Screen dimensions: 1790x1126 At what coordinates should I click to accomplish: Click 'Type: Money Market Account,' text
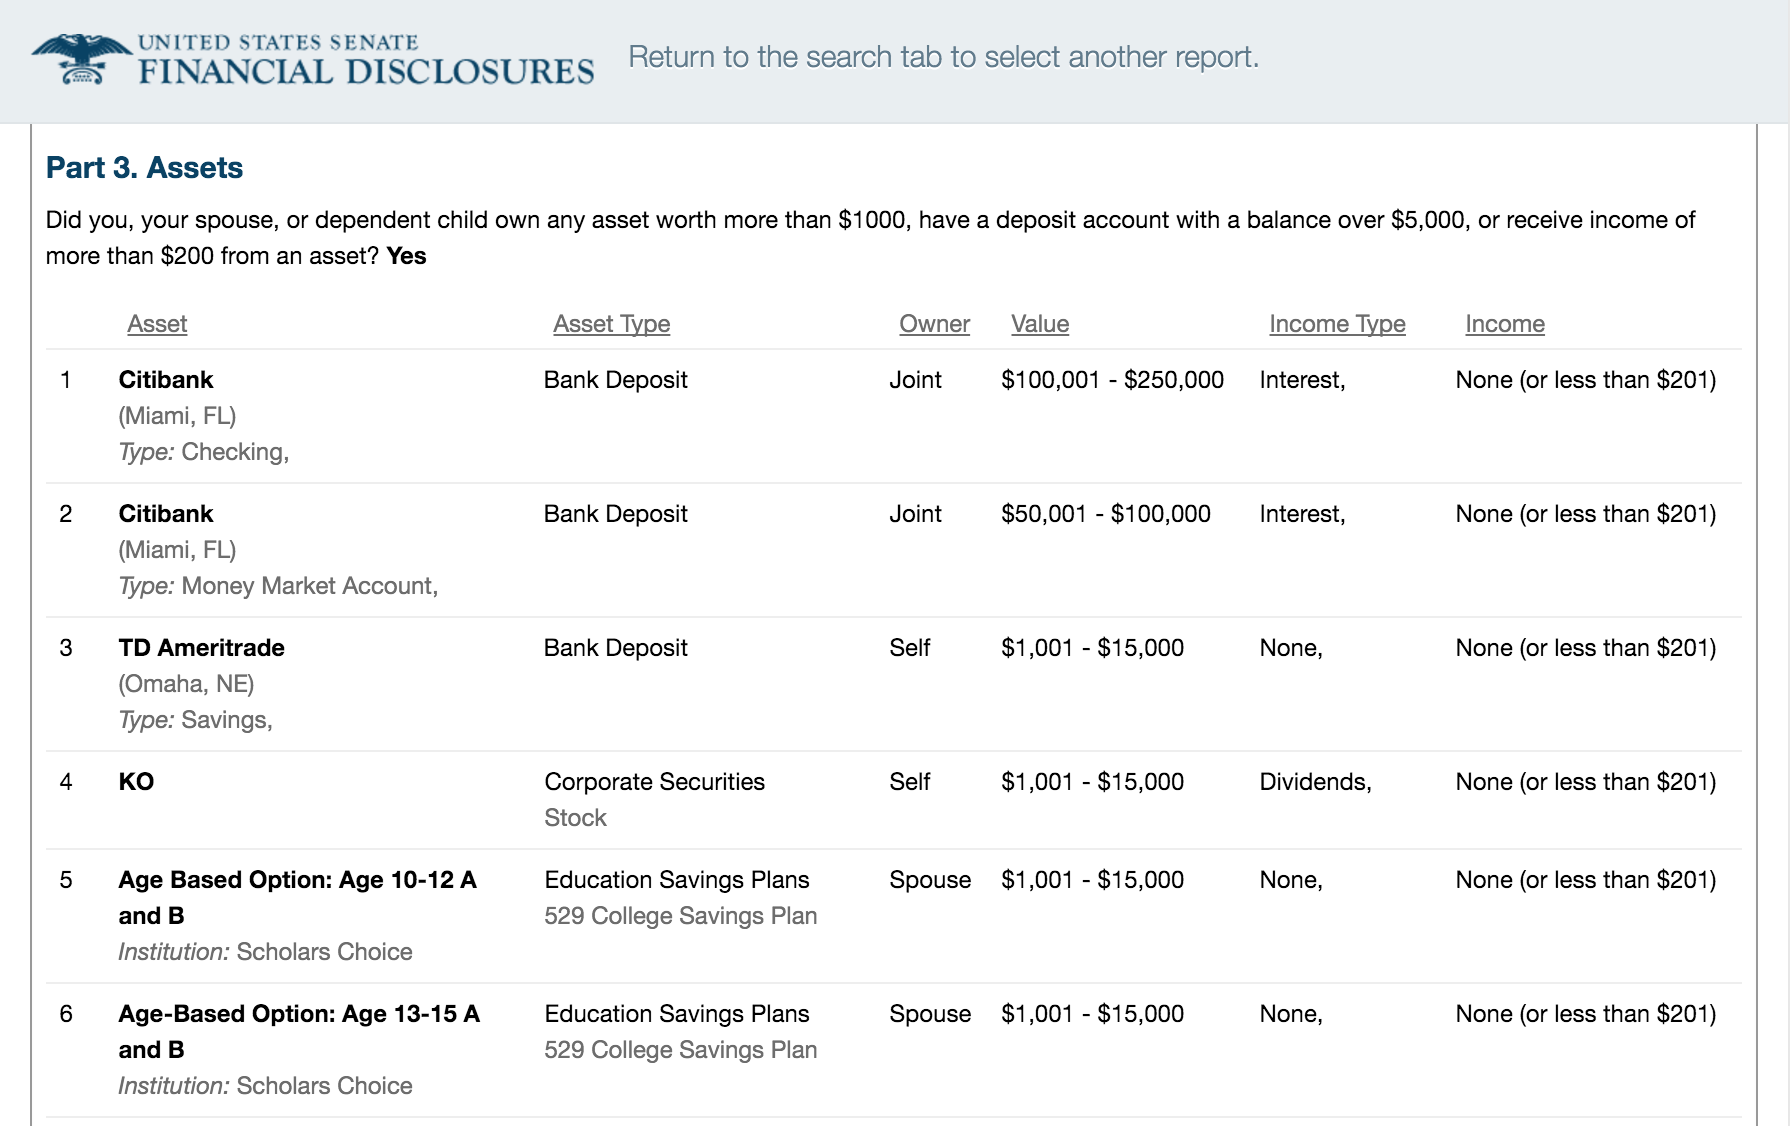[278, 586]
